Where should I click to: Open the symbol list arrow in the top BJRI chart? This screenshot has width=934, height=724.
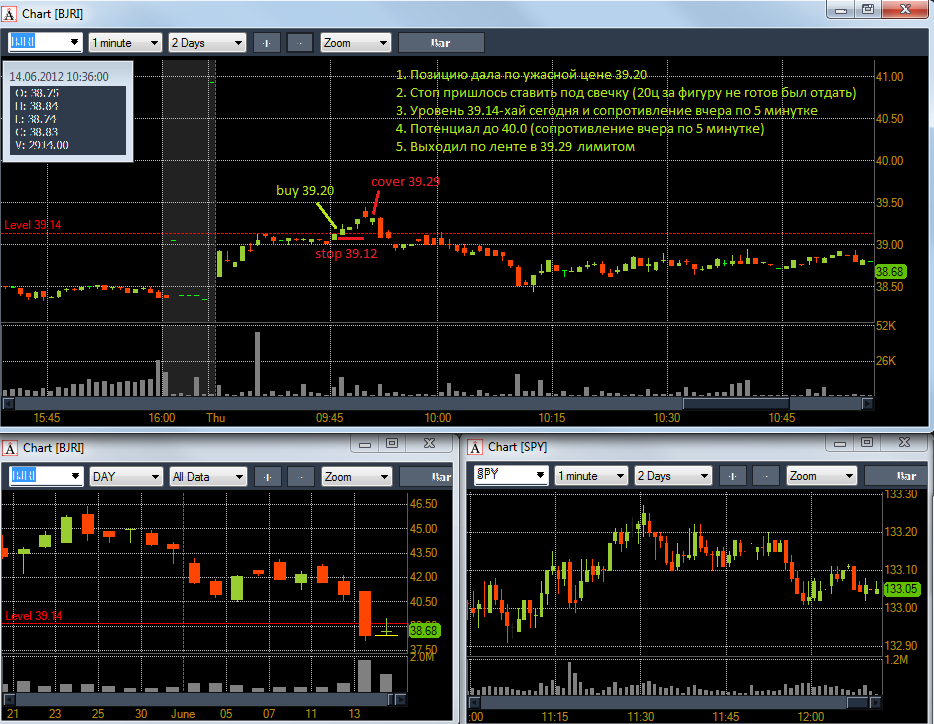(x=74, y=42)
